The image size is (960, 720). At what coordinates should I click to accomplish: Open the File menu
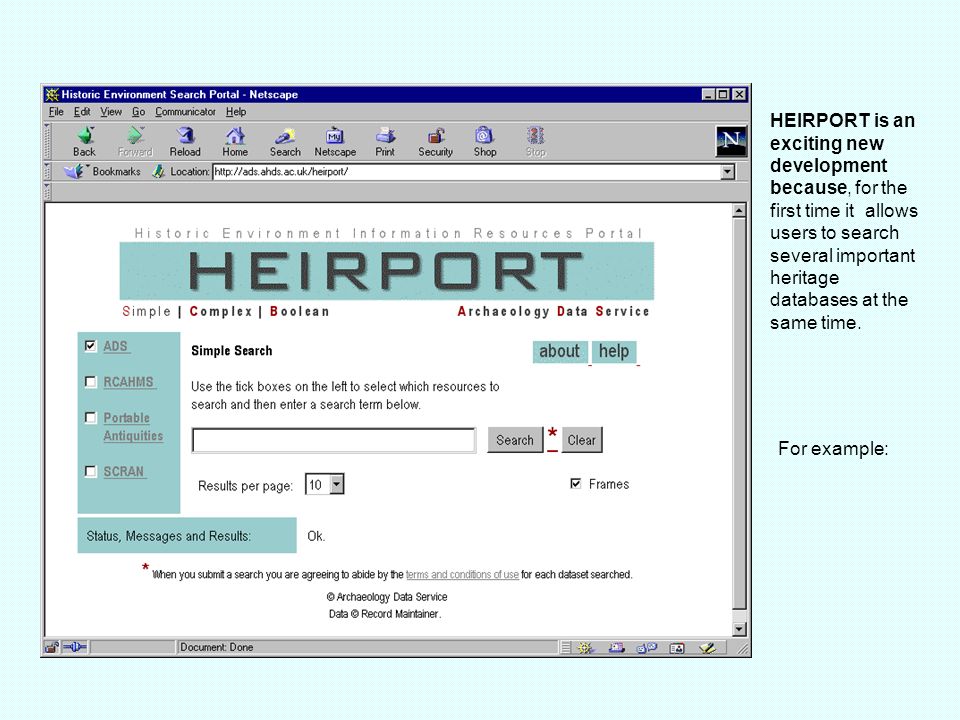coord(56,111)
